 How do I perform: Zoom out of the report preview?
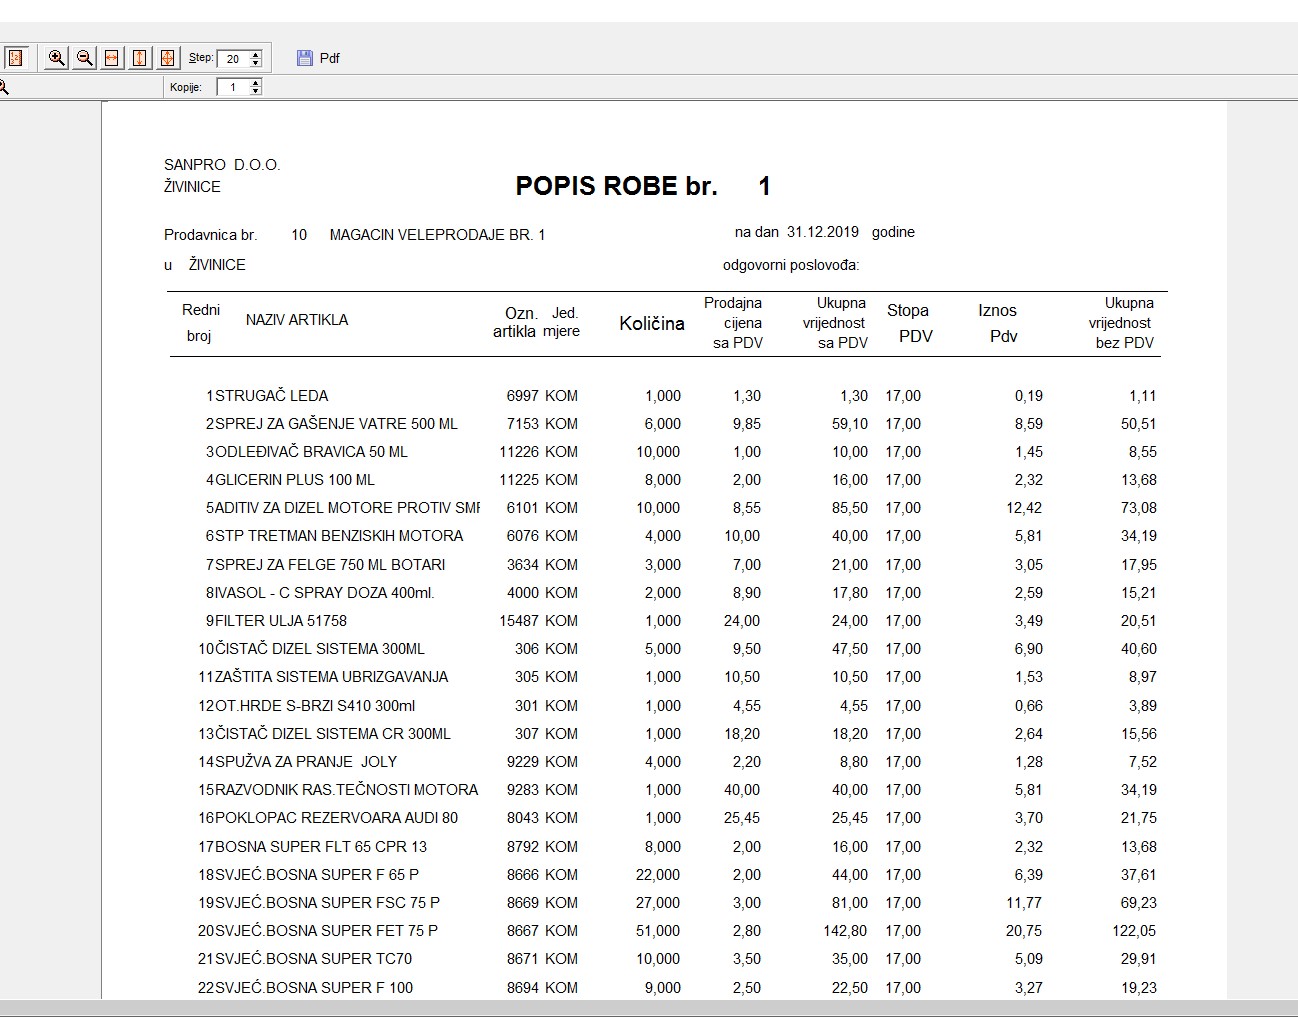tap(85, 58)
